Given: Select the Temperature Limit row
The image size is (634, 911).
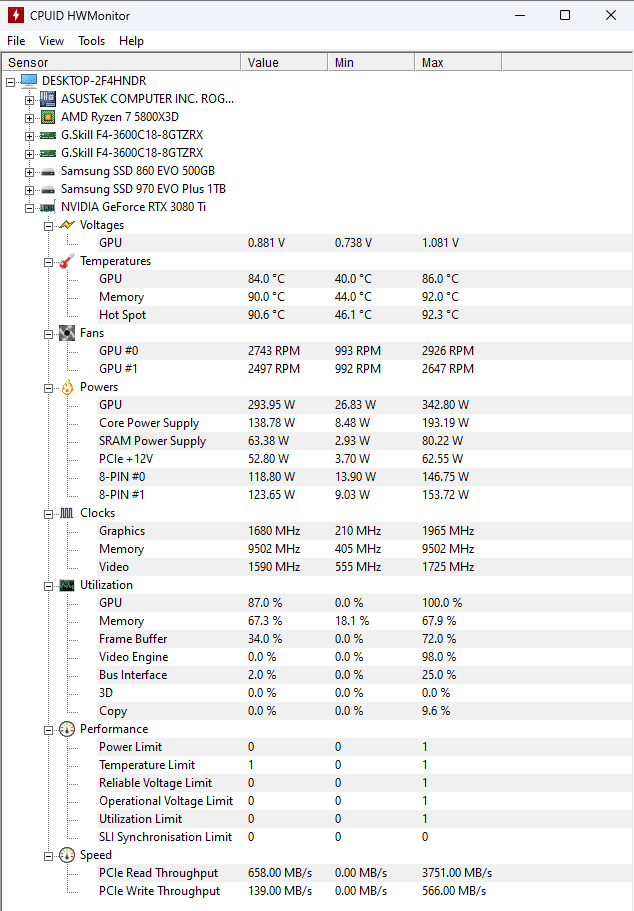Looking at the screenshot, I should click(x=365, y=765).
